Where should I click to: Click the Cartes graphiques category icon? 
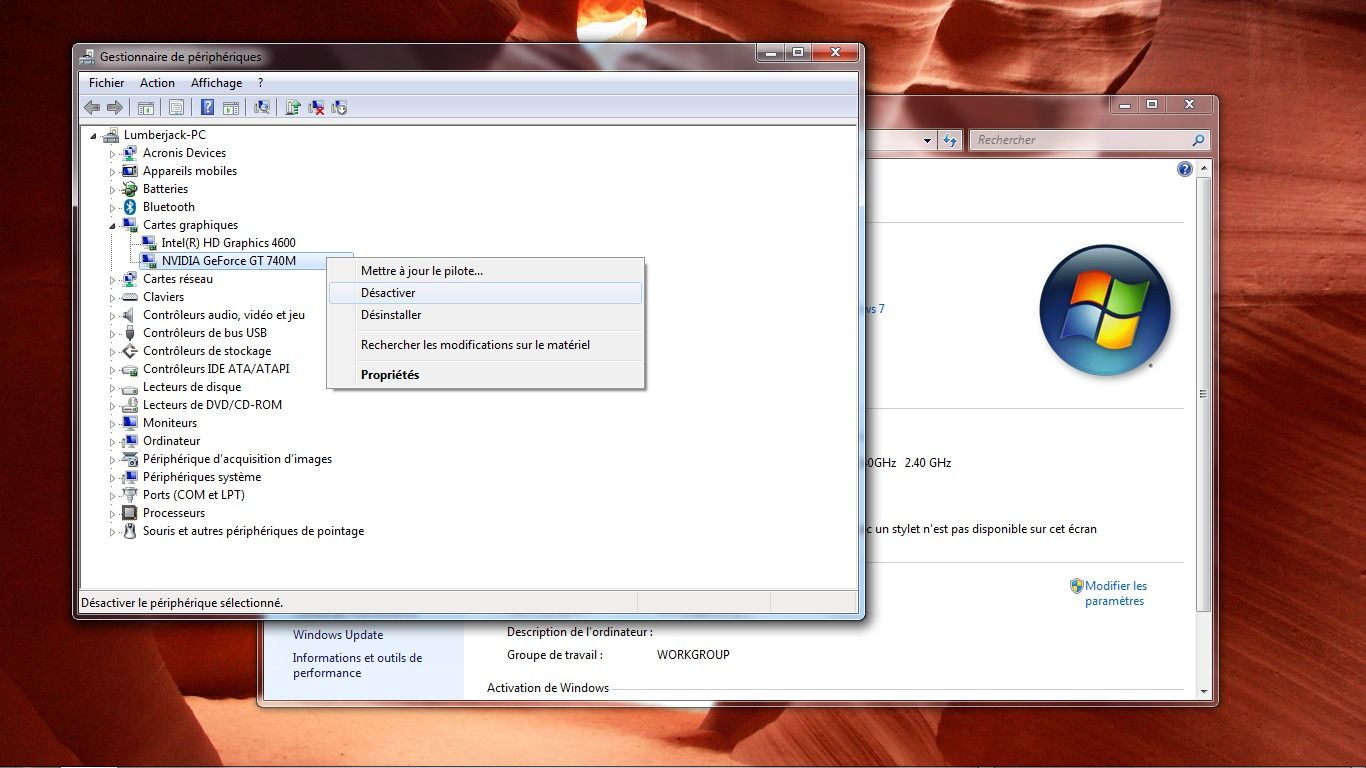click(129, 225)
